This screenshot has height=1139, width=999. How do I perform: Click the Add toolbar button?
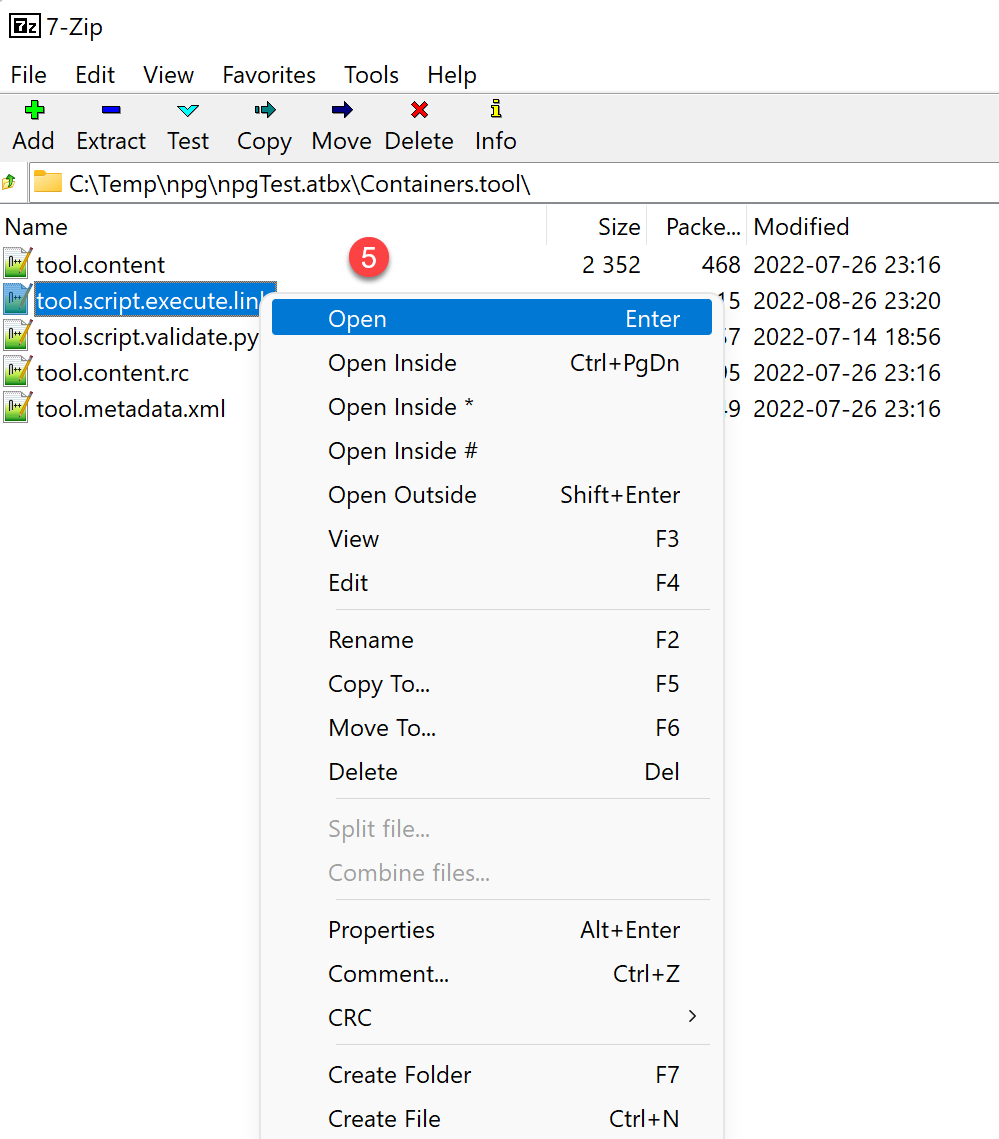point(33,126)
